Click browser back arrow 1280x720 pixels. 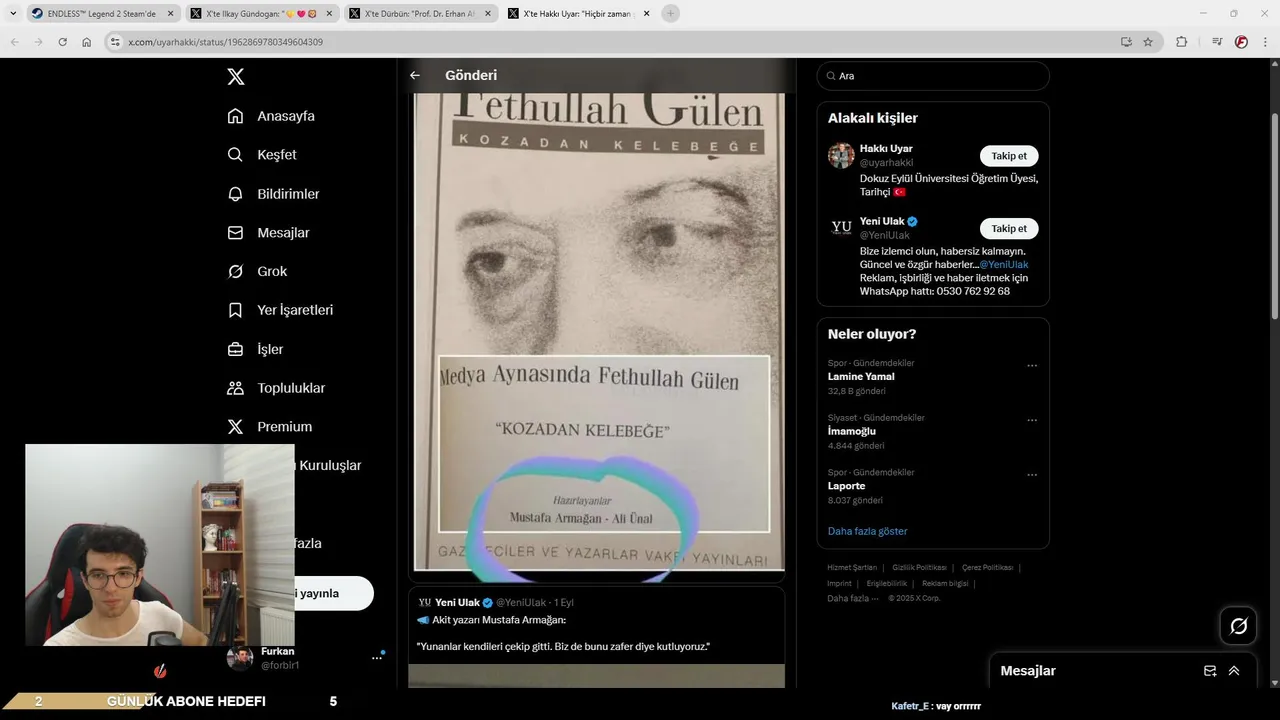click(x=14, y=42)
